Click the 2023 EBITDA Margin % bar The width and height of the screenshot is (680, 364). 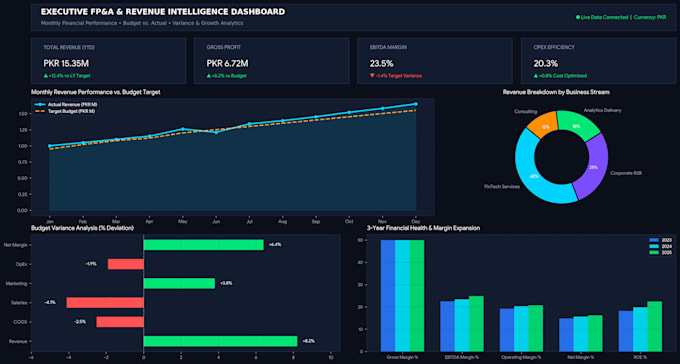(447, 326)
